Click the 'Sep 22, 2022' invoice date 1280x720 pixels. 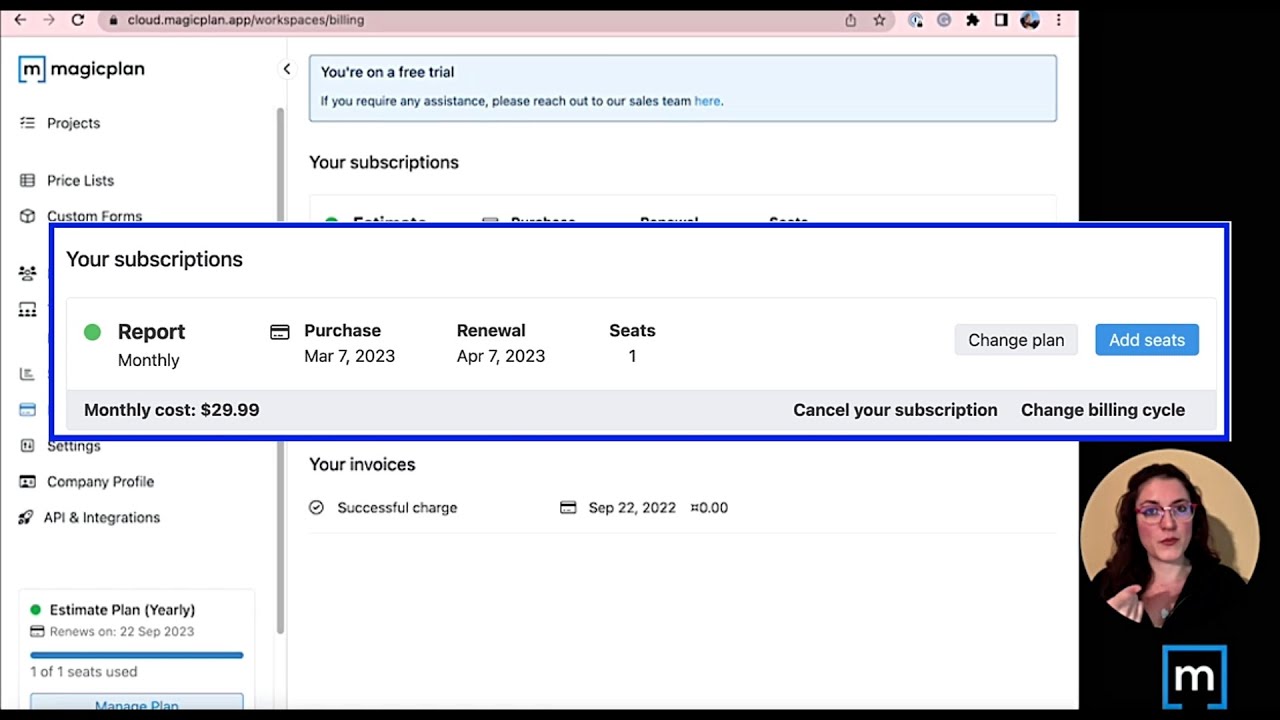(x=632, y=508)
